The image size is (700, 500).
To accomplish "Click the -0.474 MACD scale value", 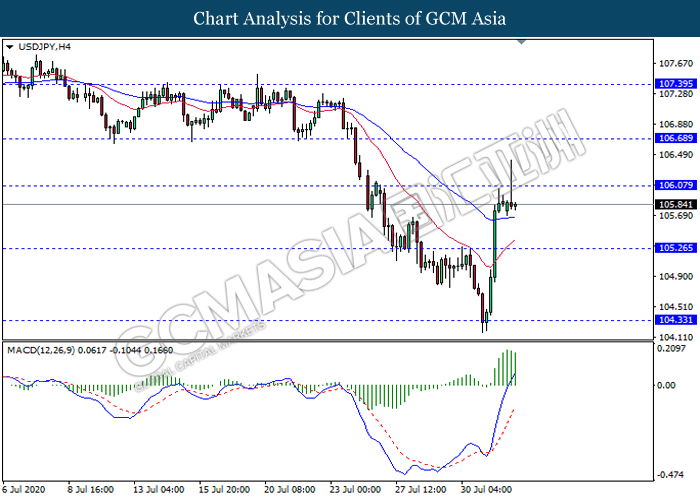I will click(x=669, y=475).
